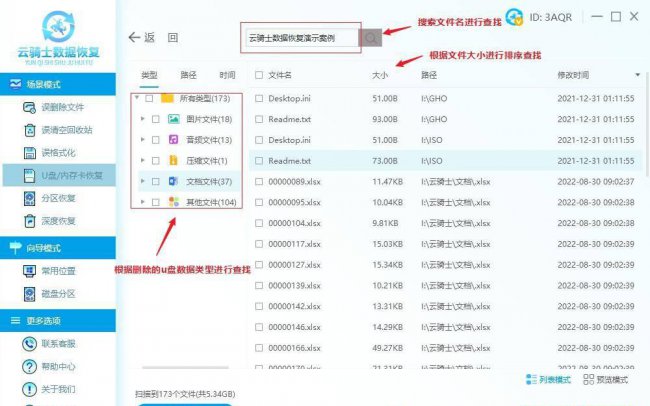Check the Desktop.ini file in I:\GHO
Image resolution: width=650 pixels, height=406 pixels.
click(259, 98)
